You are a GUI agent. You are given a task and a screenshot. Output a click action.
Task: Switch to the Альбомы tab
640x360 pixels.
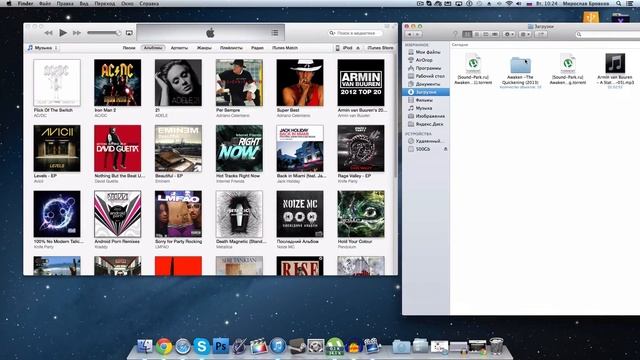pyautogui.click(x=153, y=48)
